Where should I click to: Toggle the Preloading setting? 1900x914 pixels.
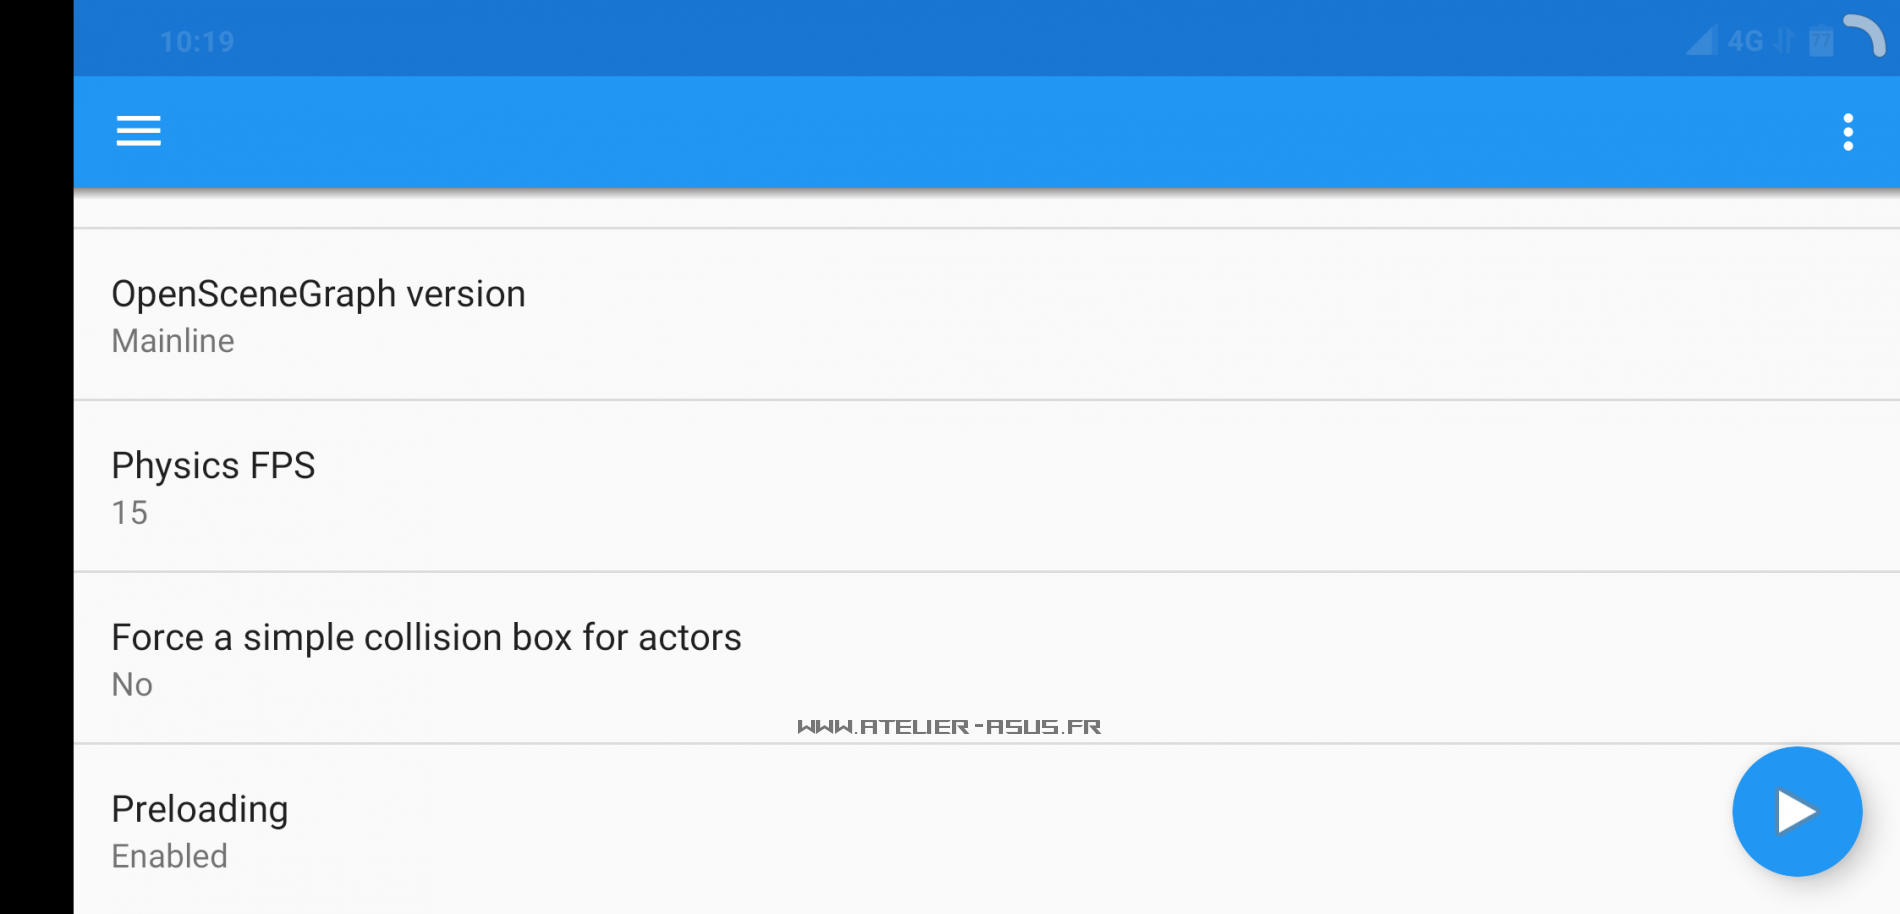pos(200,809)
